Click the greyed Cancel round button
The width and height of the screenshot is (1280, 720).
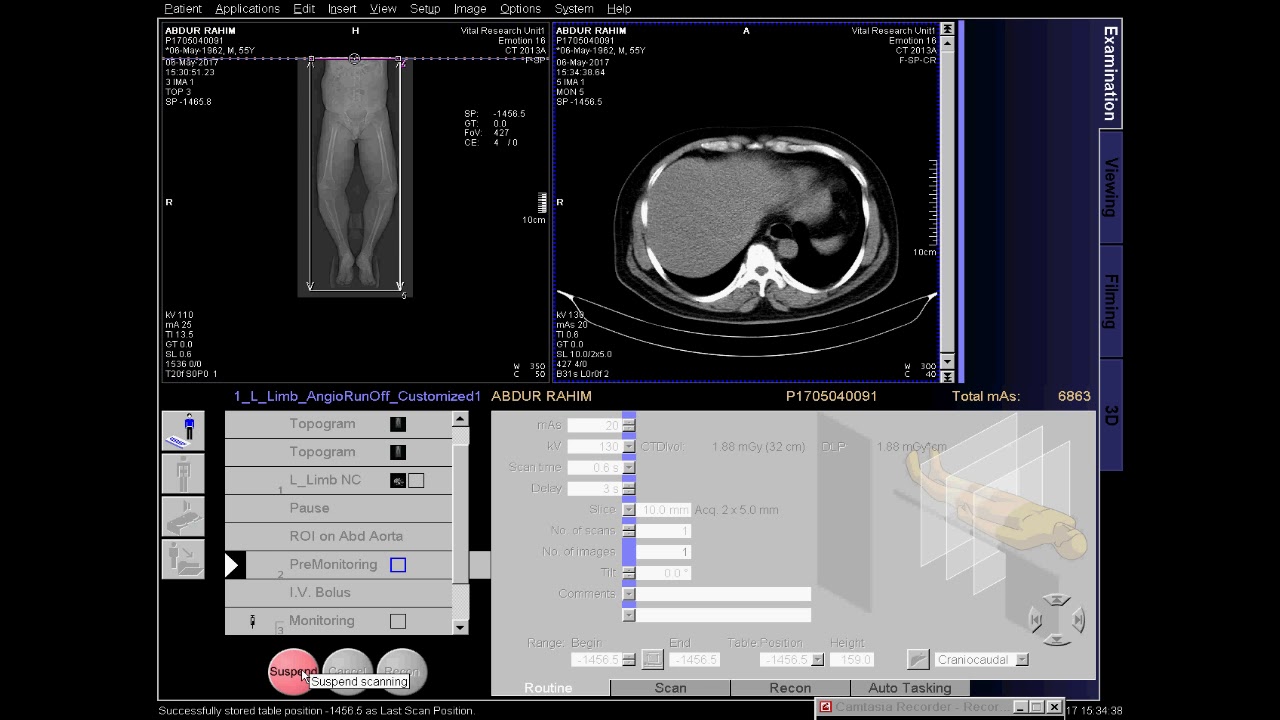347,672
